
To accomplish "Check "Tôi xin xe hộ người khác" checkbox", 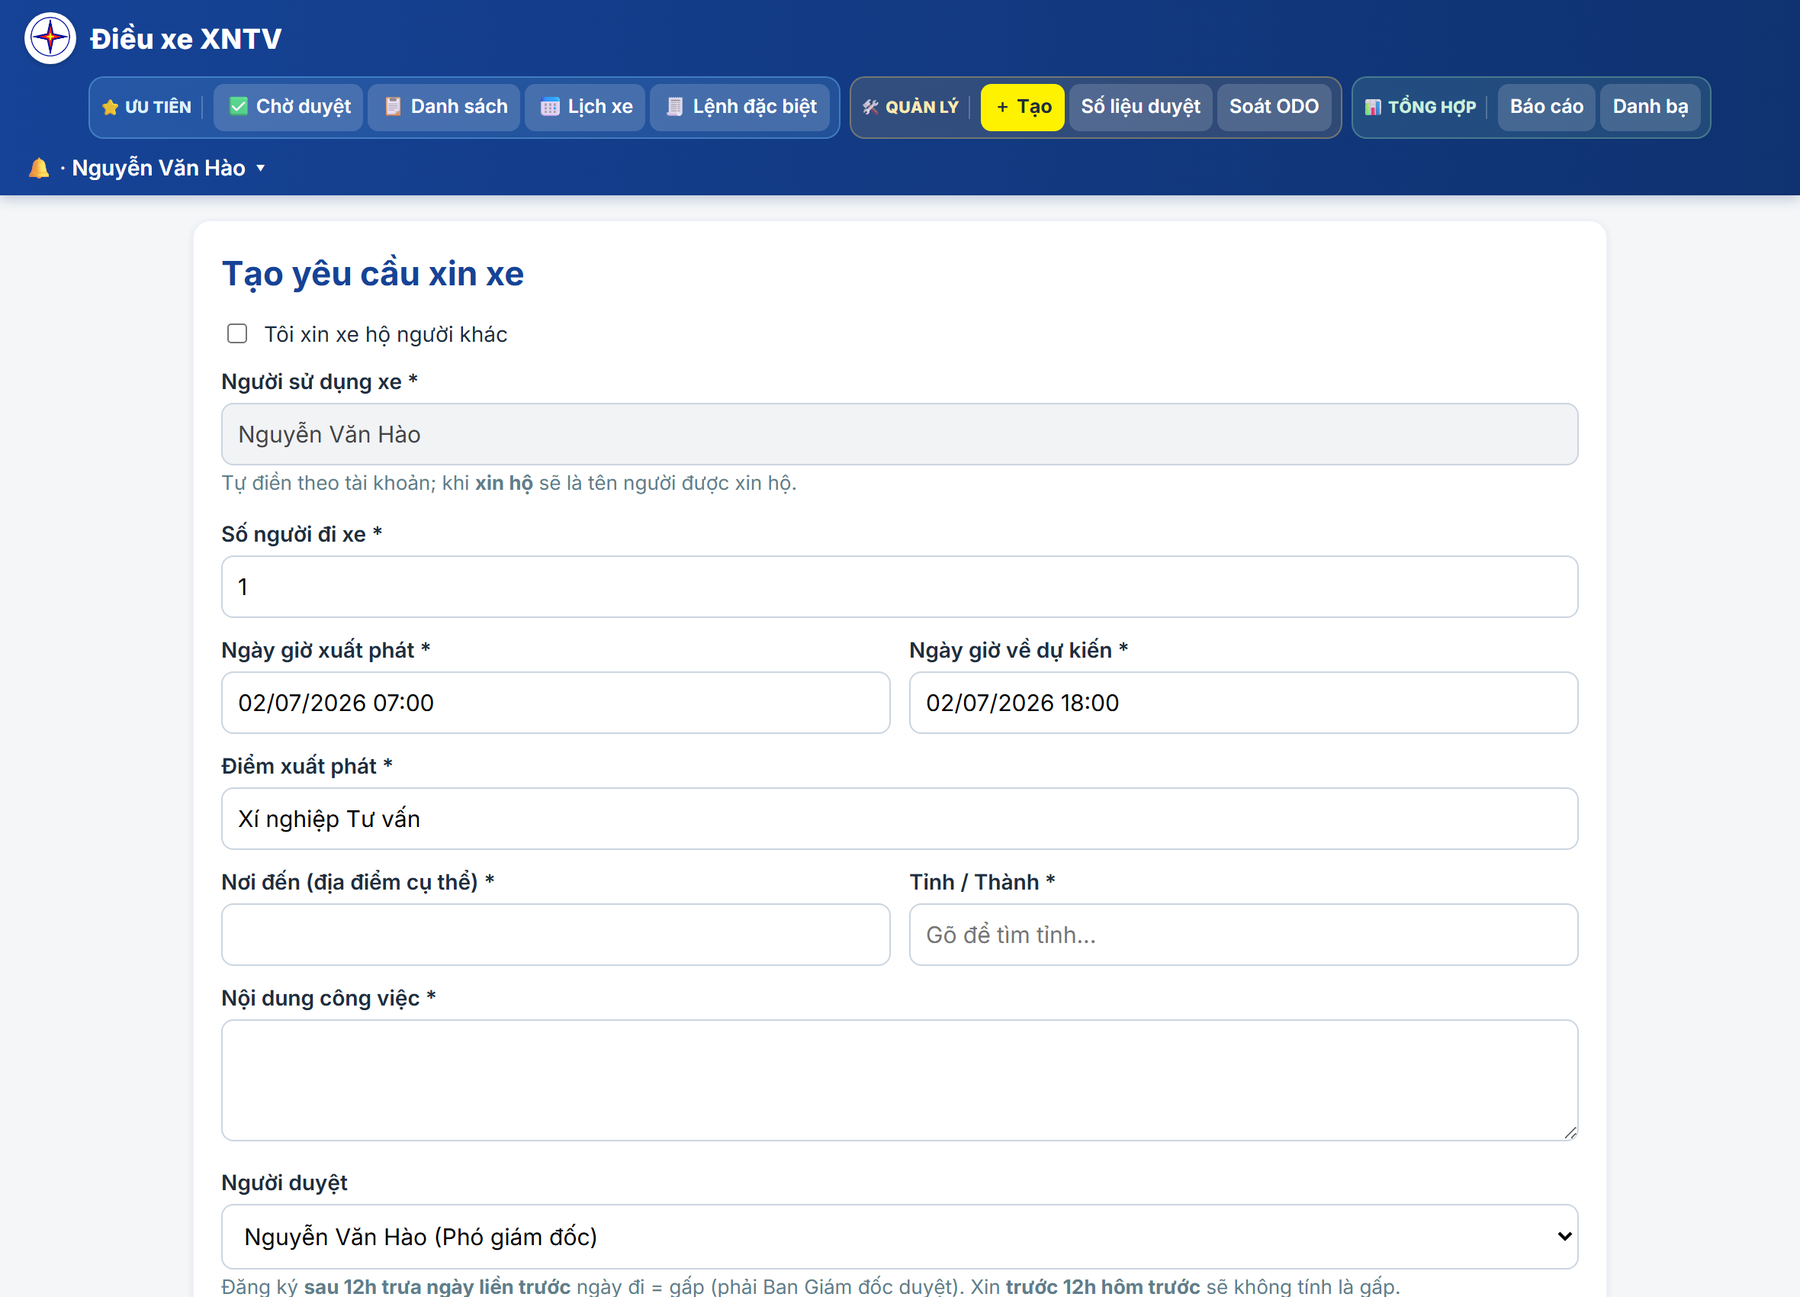I will tap(237, 333).
